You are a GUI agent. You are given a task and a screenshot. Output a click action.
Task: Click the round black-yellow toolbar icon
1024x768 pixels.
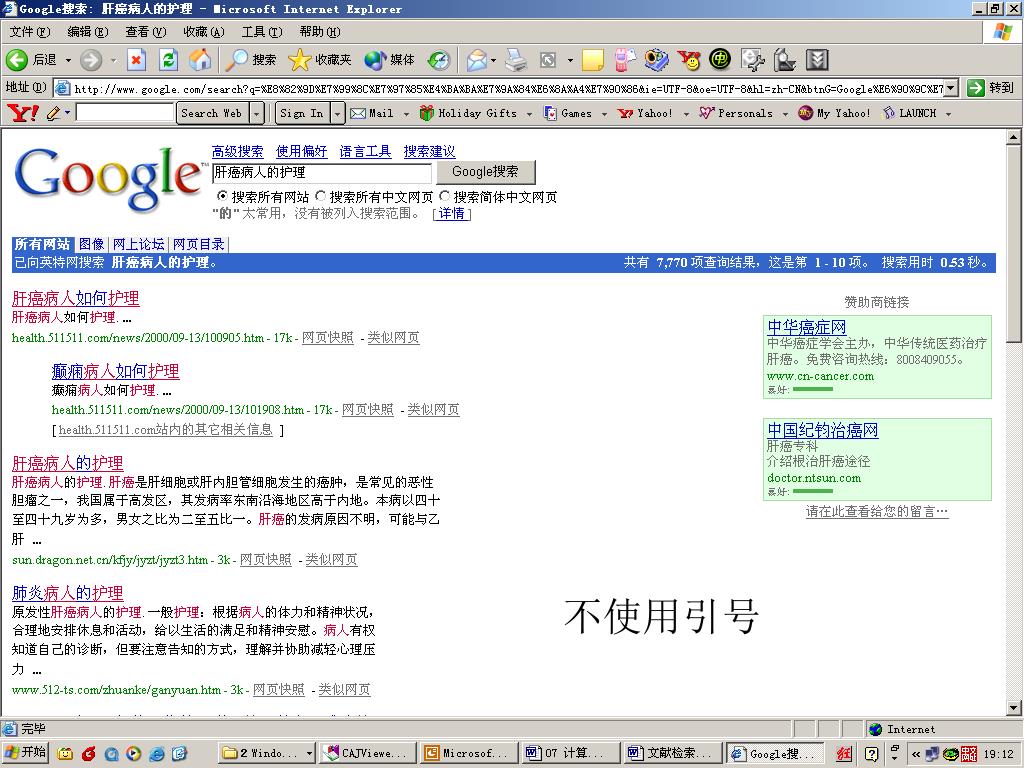click(720, 60)
